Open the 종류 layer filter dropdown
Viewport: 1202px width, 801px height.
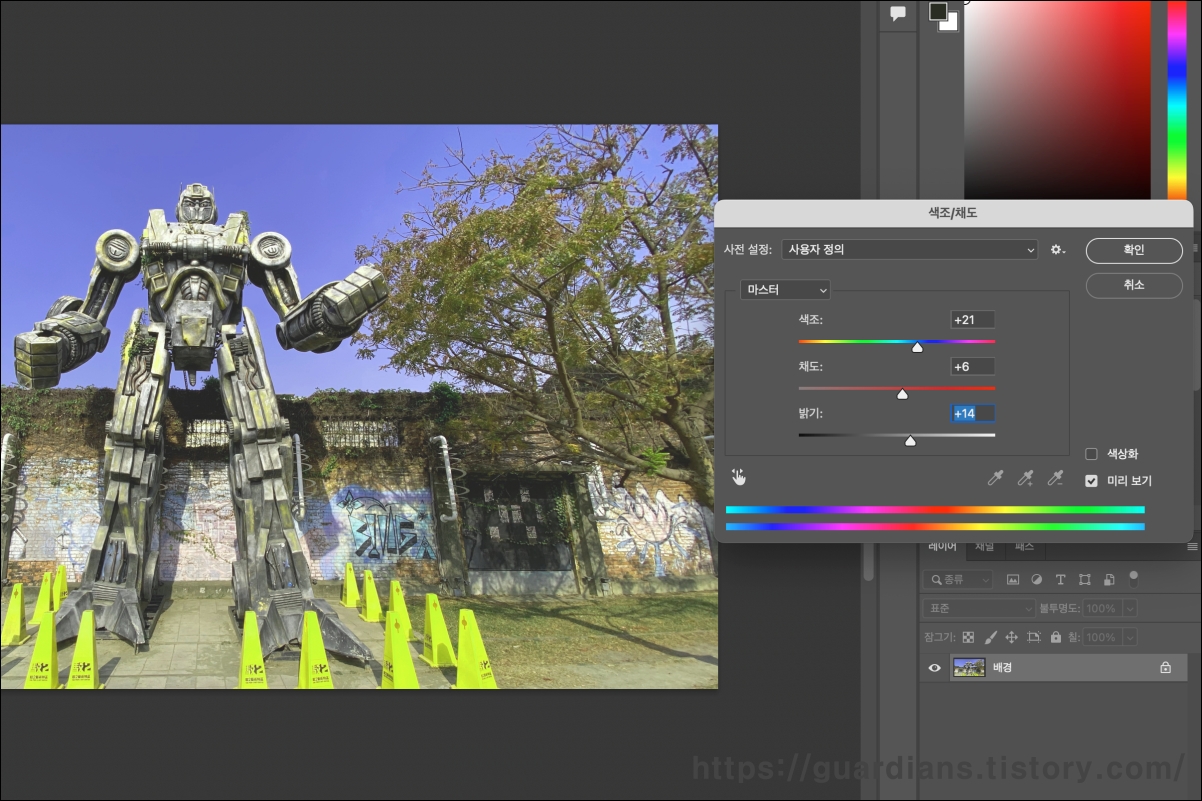tap(958, 579)
